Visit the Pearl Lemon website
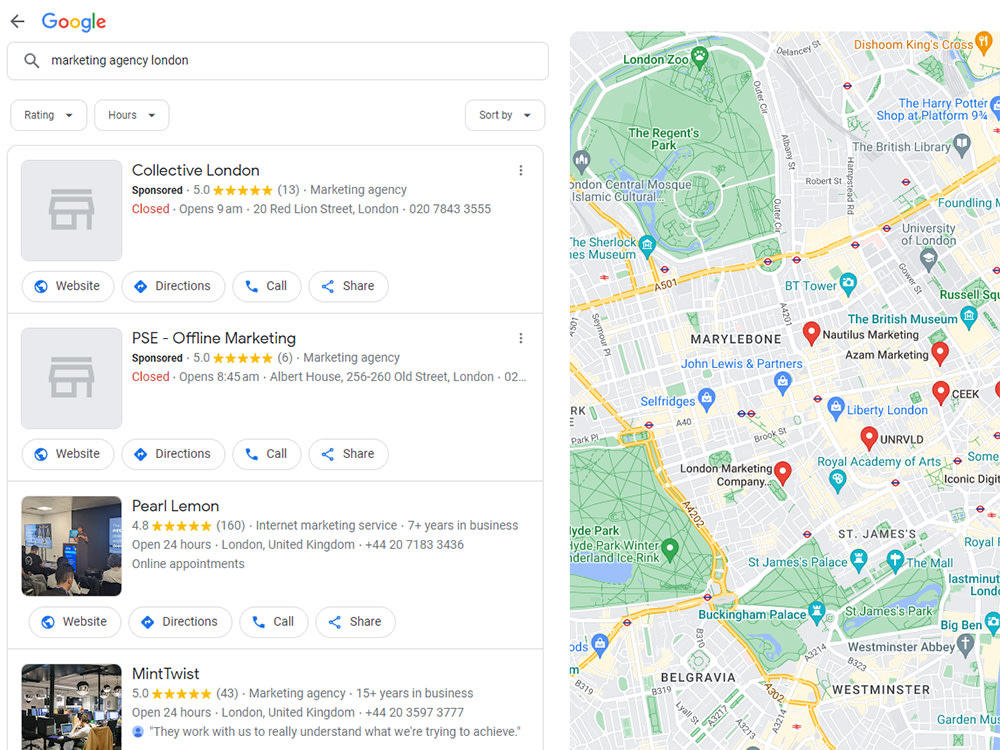Image resolution: width=1000 pixels, height=750 pixels. tap(75, 622)
